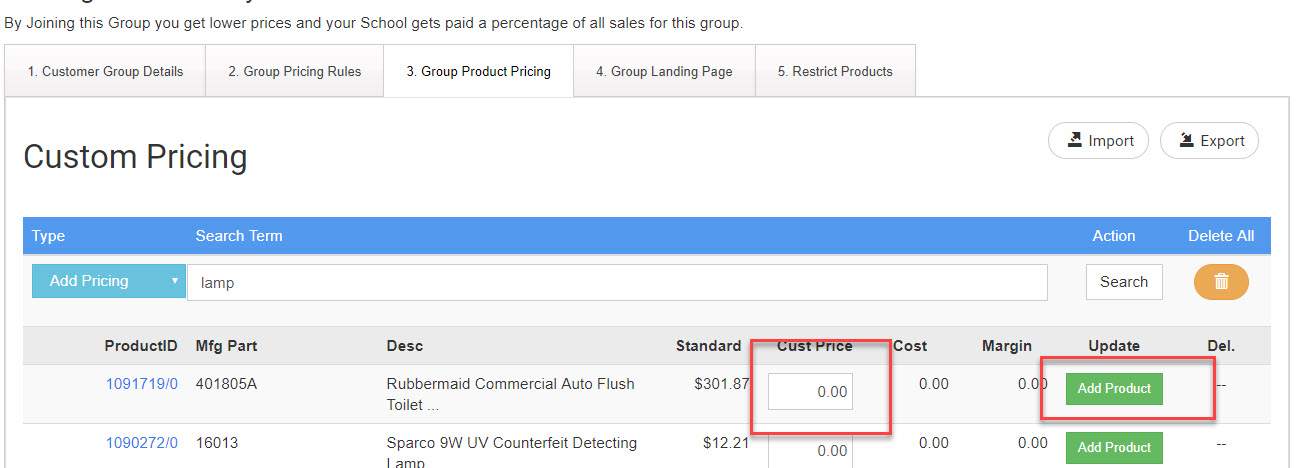Add Product for Sparco Counterfeit Detecting Lamp
The height and width of the screenshot is (468, 1303).
[x=1114, y=448]
